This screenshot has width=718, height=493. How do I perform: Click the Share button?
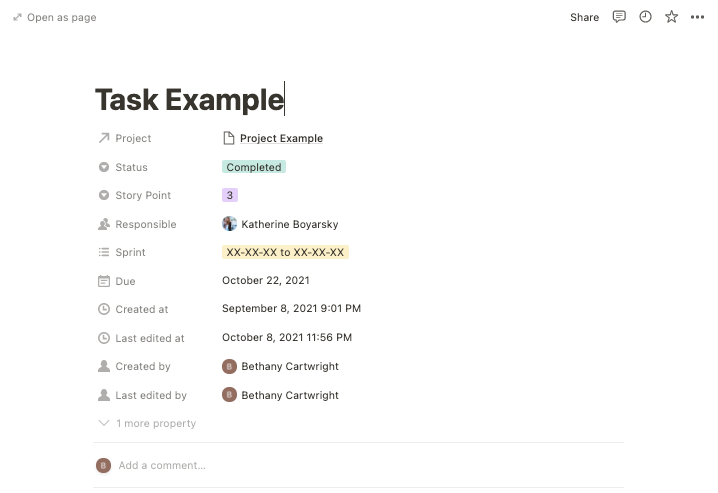point(584,17)
